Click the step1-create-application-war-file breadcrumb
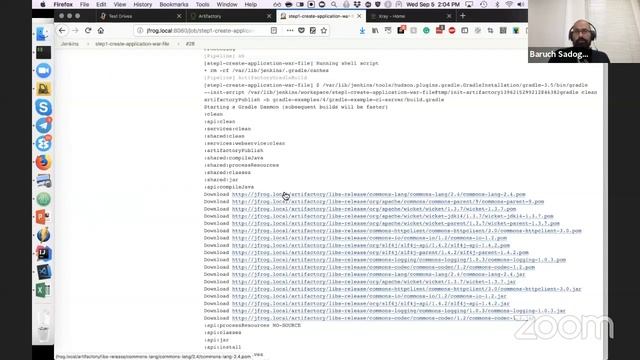Viewport: 640px width, 360px height. [x=132, y=44]
